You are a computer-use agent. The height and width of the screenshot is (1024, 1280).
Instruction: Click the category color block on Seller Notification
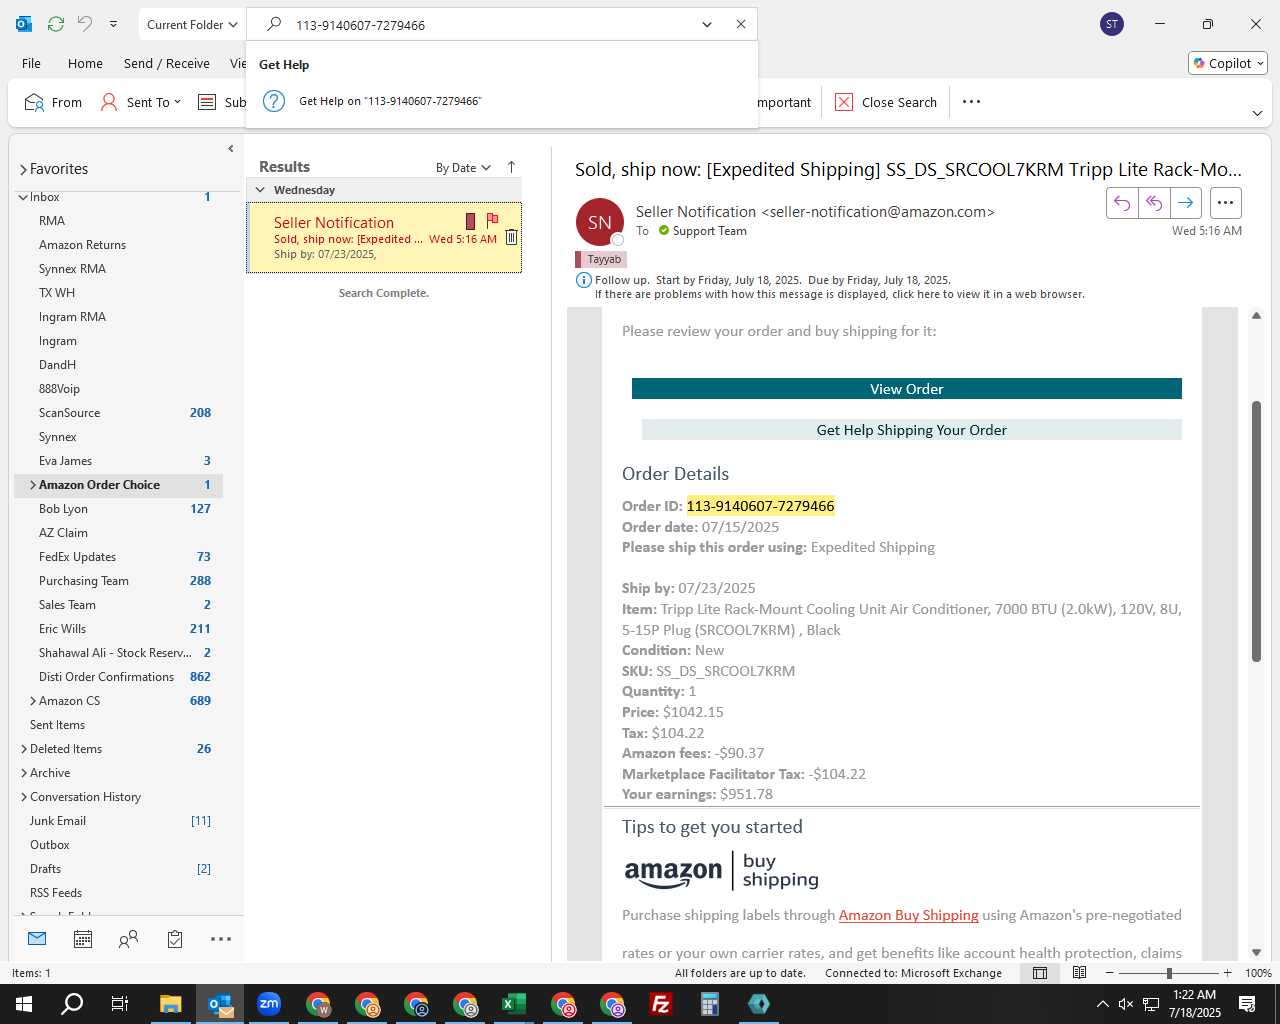point(470,221)
